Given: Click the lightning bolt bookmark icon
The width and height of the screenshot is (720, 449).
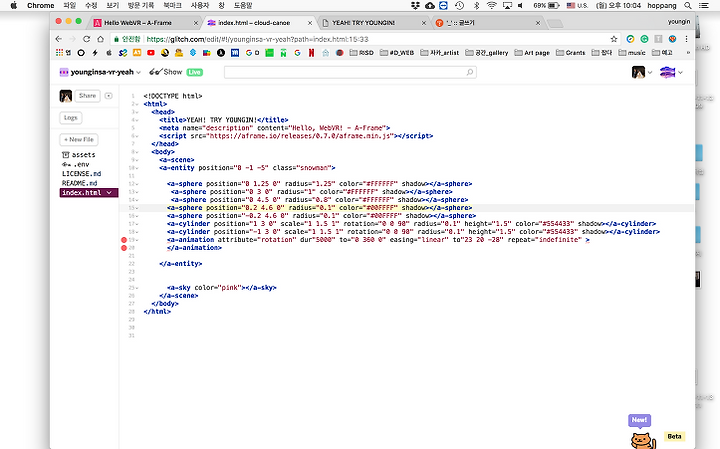Looking at the screenshot, I should click(x=95, y=53).
